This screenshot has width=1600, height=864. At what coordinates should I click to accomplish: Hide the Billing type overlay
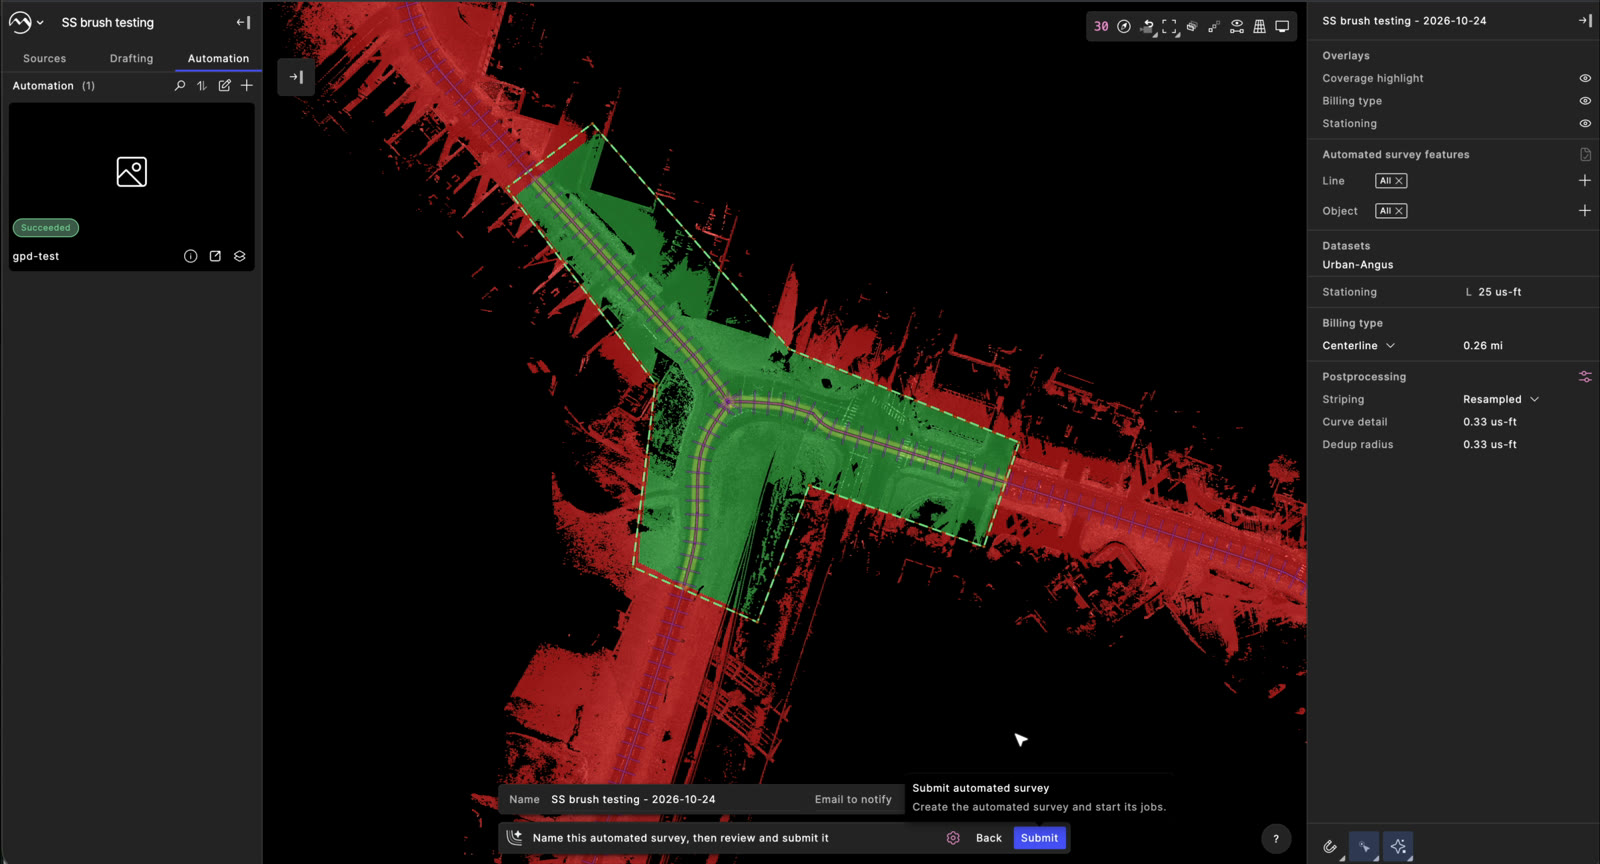pos(1585,101)
